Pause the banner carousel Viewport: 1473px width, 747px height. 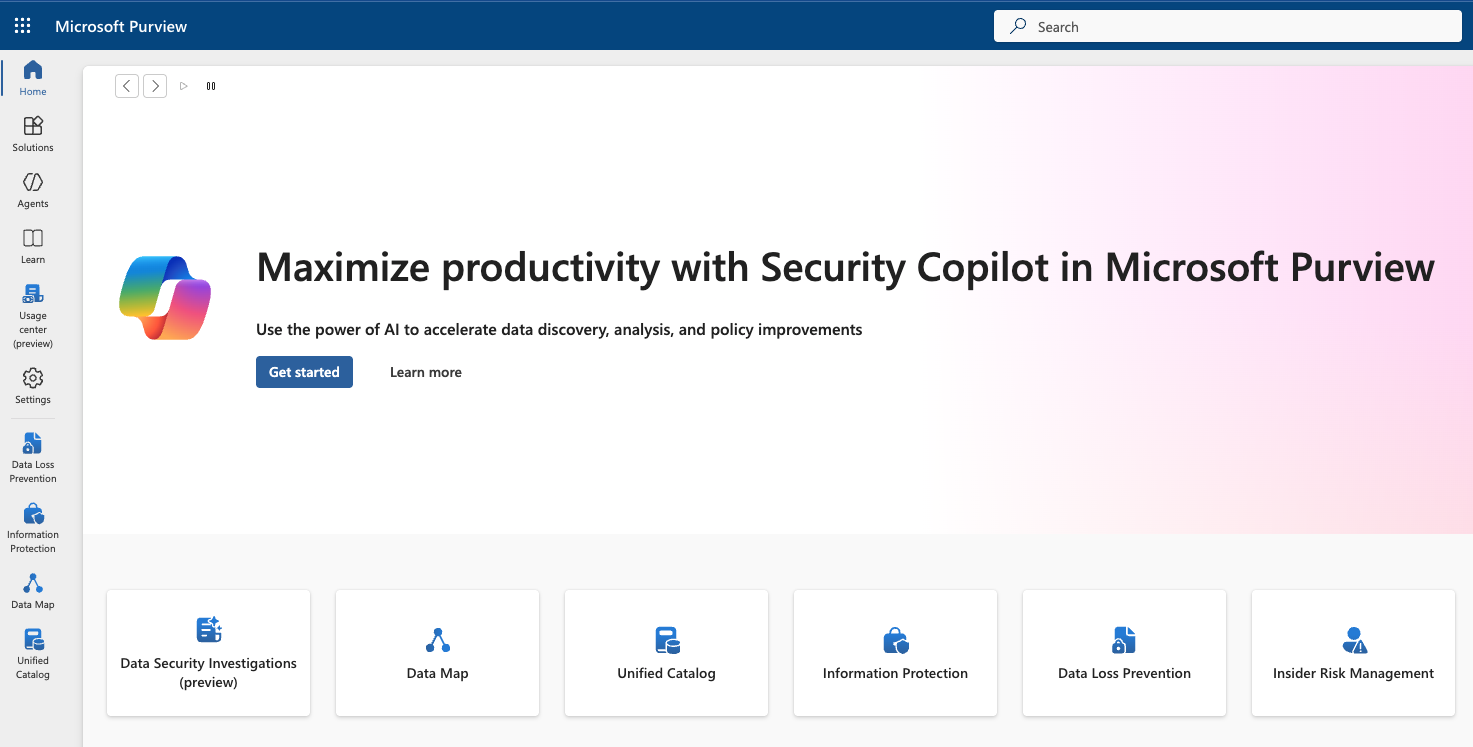211,86
